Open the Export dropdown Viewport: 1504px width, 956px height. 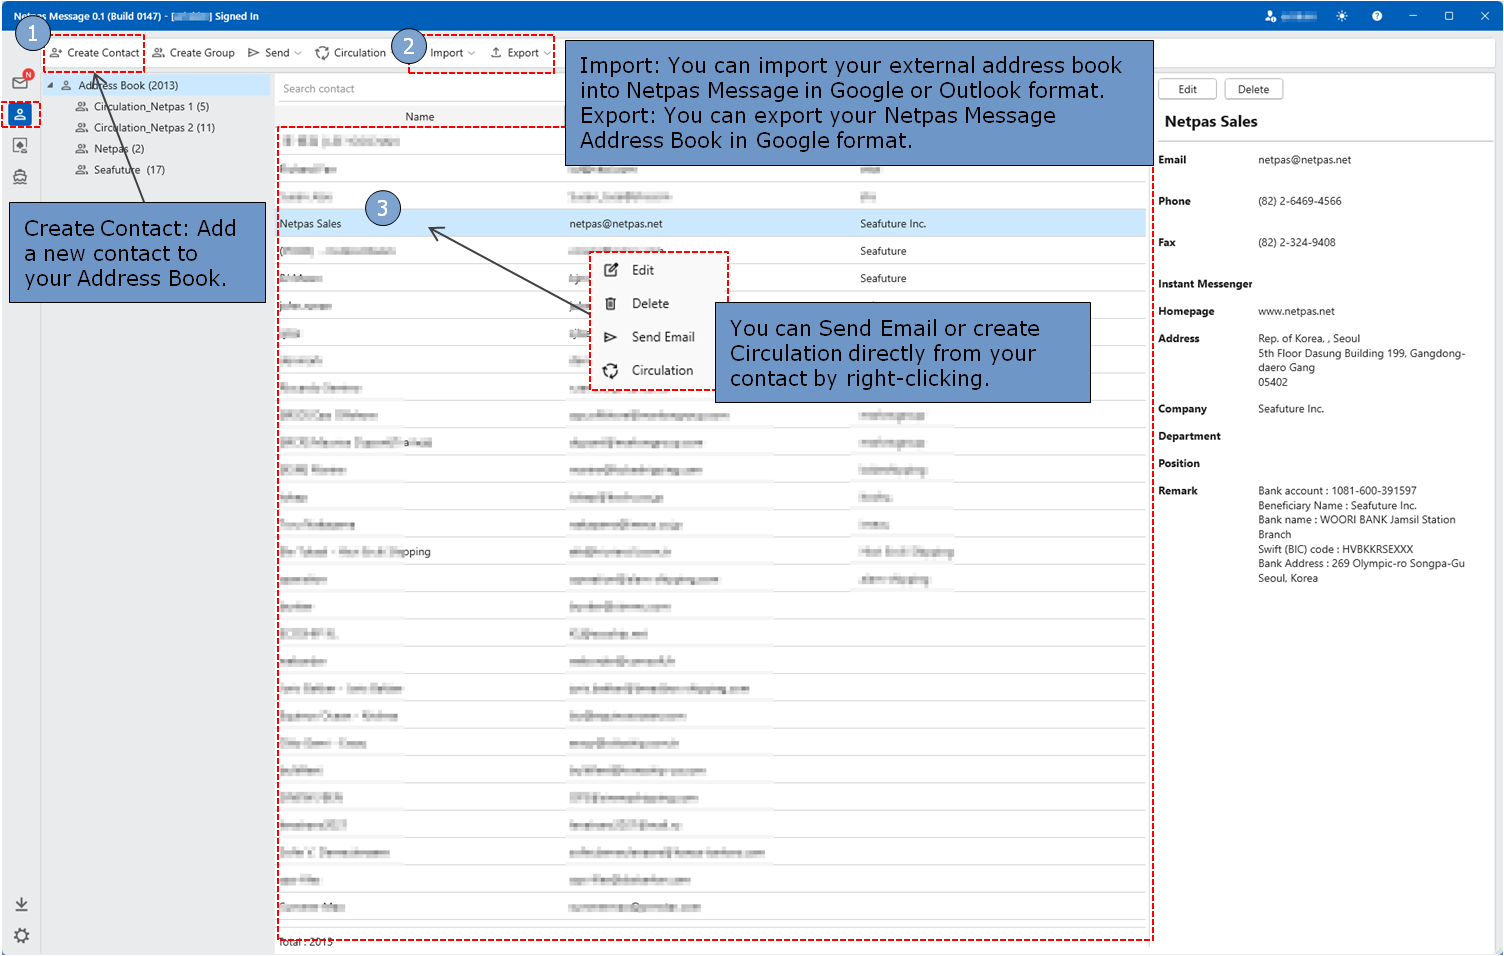521,53
